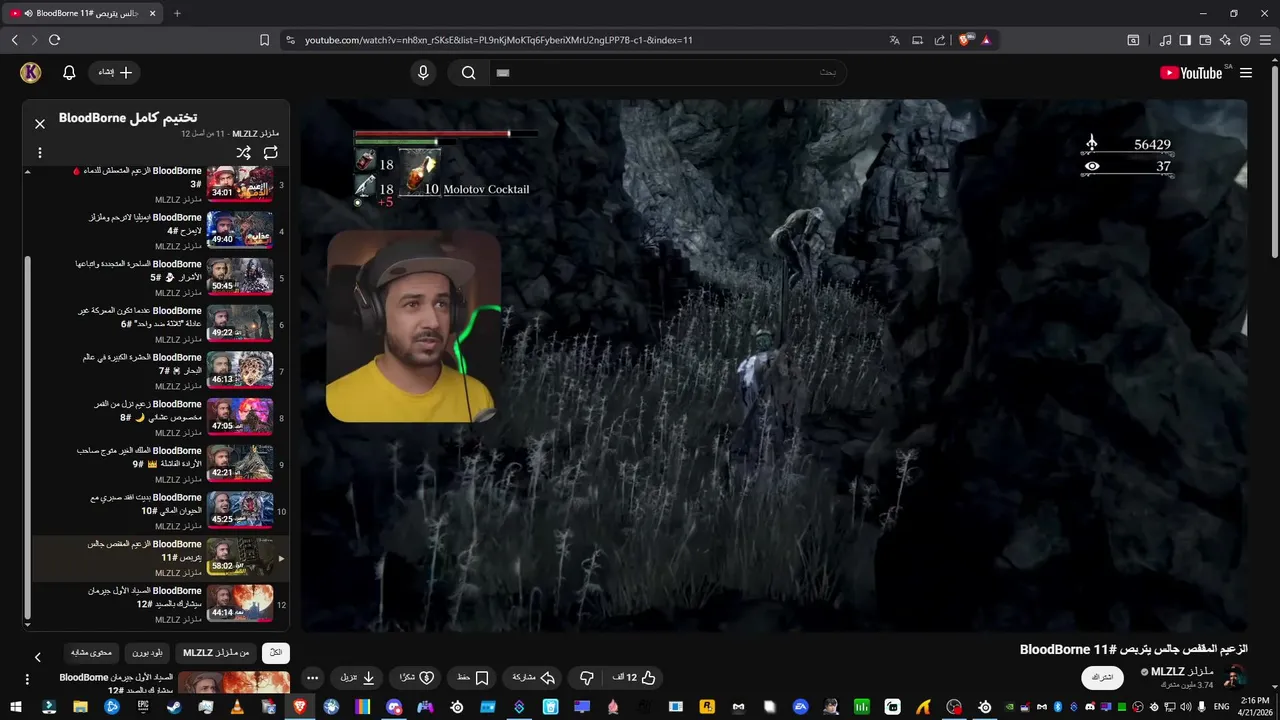Open Steam from the taskbar
This screenshot has width=1280, height=720.
pyautogui.click(x=173, y=706)
